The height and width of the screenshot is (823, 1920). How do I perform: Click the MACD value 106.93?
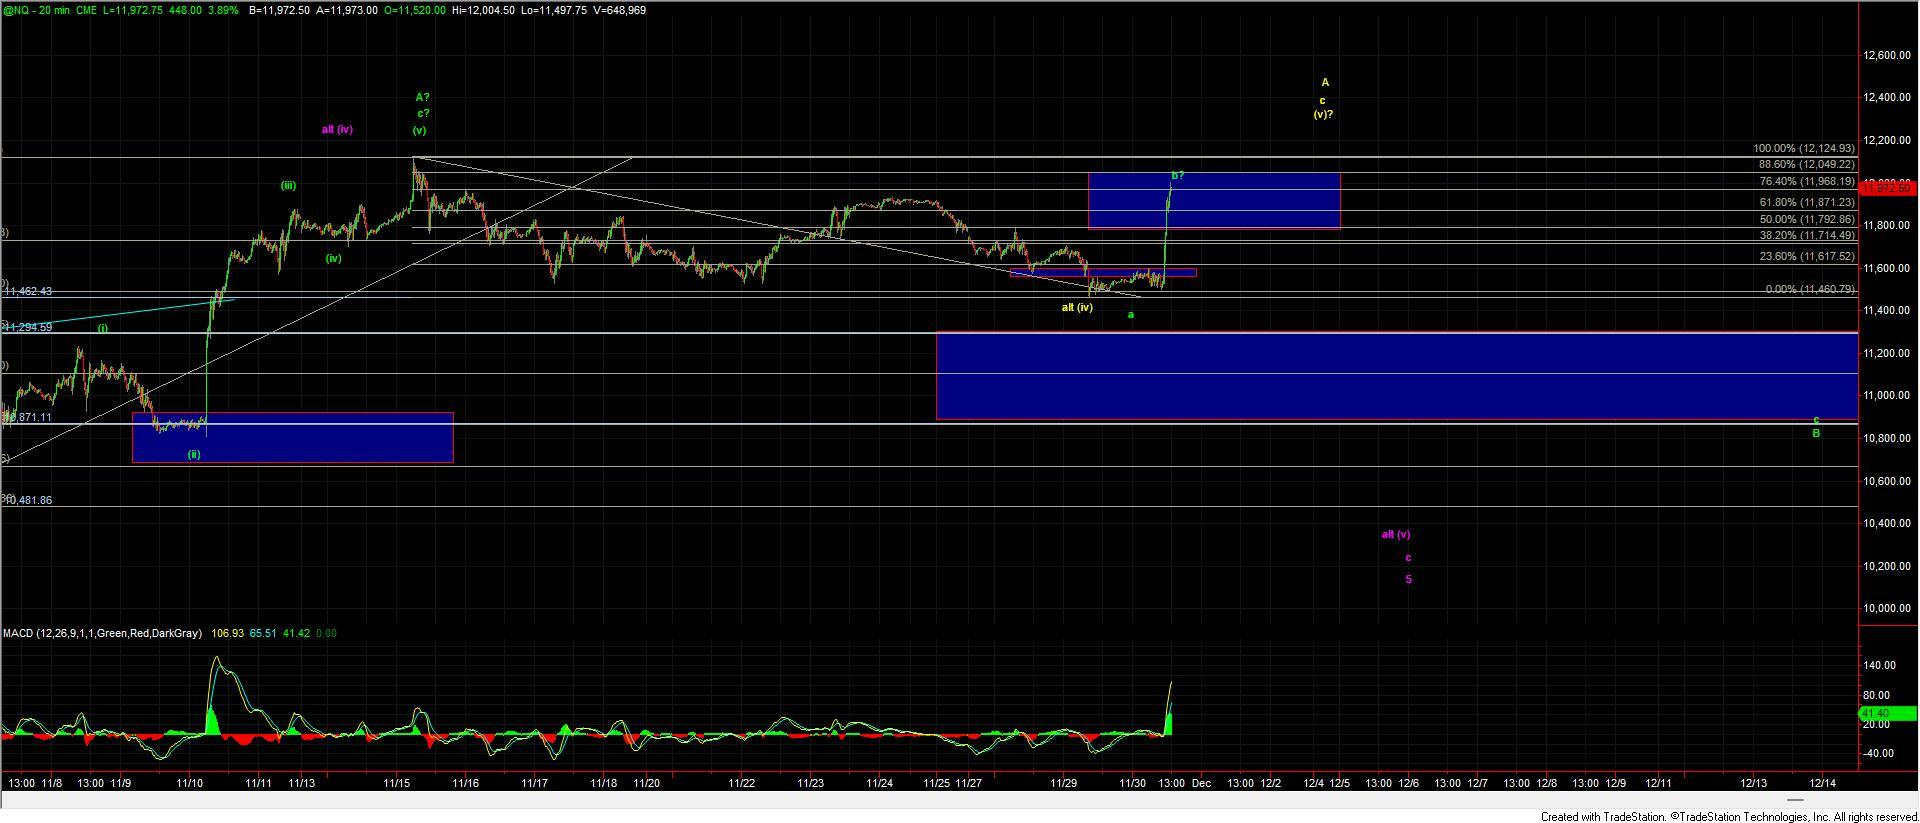[x=228, y=633]
